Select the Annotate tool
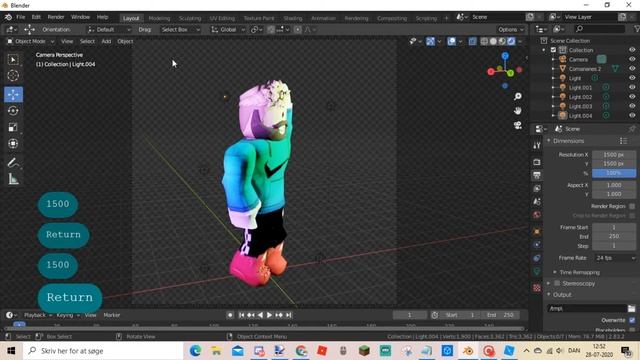This screenshot has width=640, height=360. [13, 162]
